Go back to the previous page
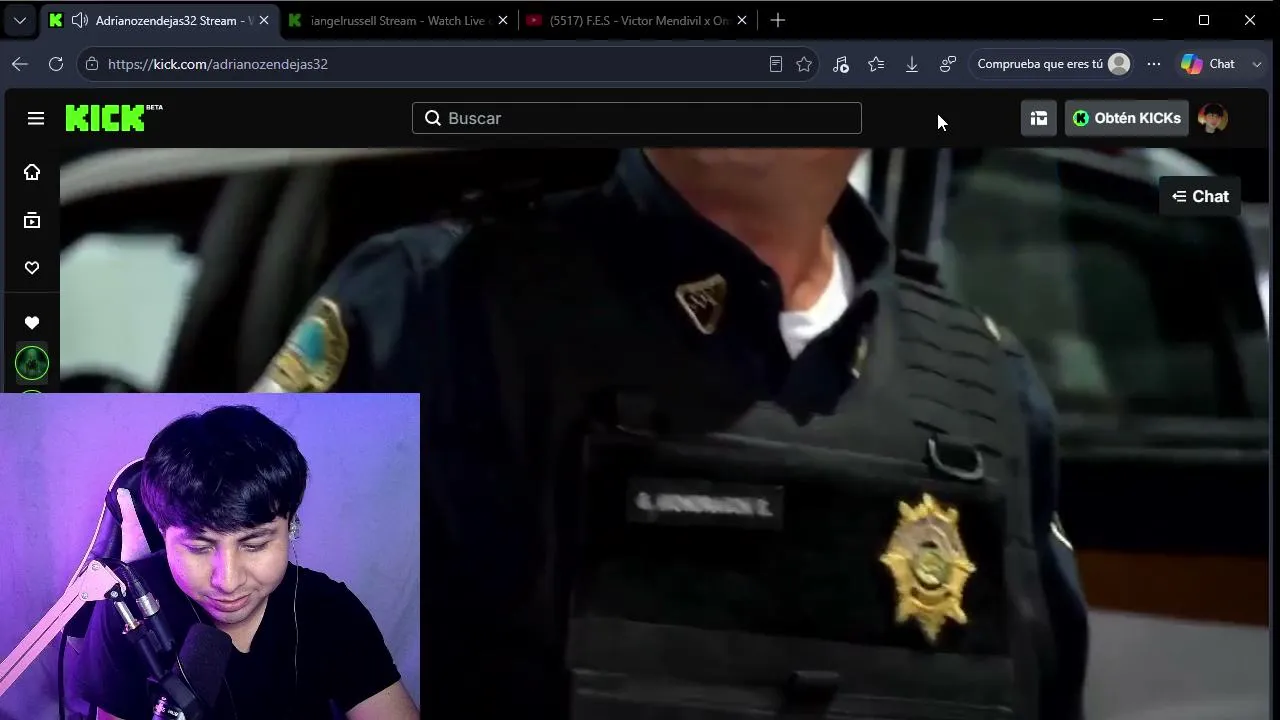 [20, 64]
